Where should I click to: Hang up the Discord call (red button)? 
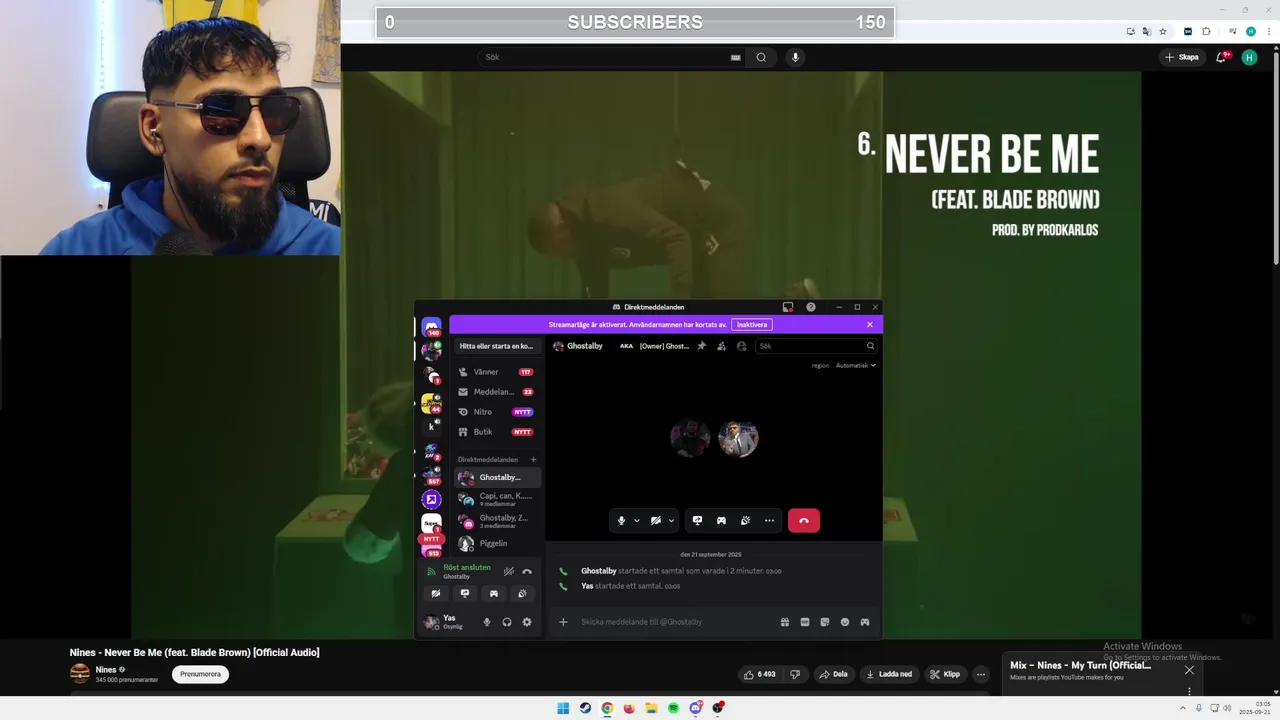(804, 520)
